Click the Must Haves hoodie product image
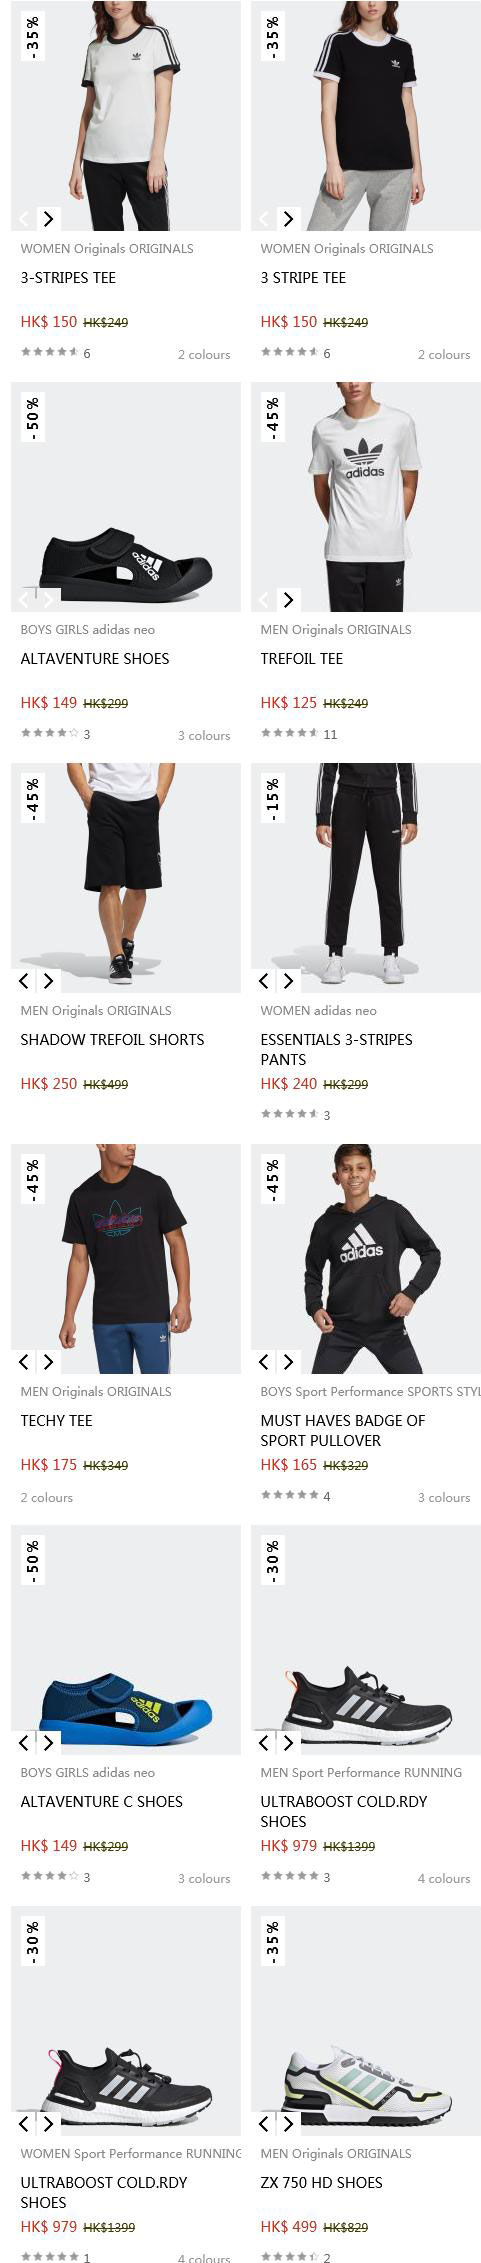 [366, 1259]
